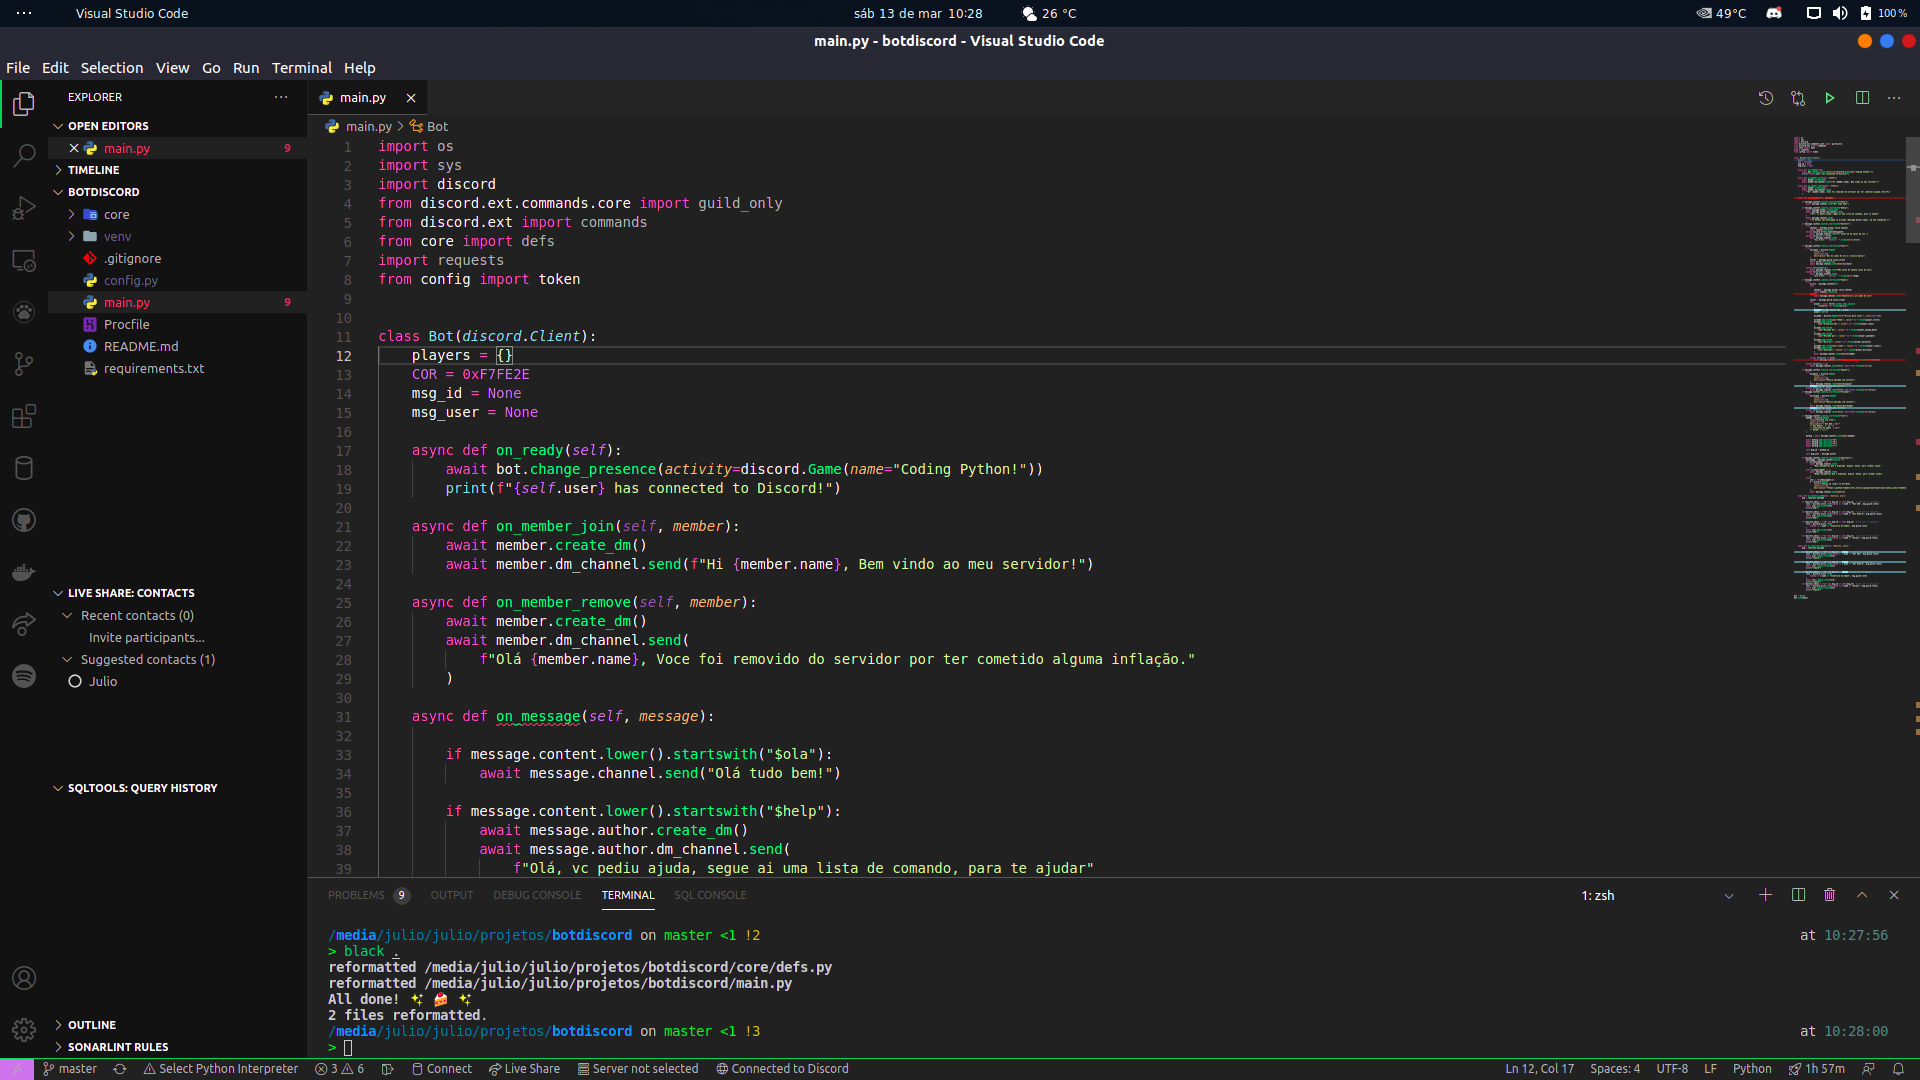
Task: Switch to the Debug Console tab
Action: pos(537,895)
